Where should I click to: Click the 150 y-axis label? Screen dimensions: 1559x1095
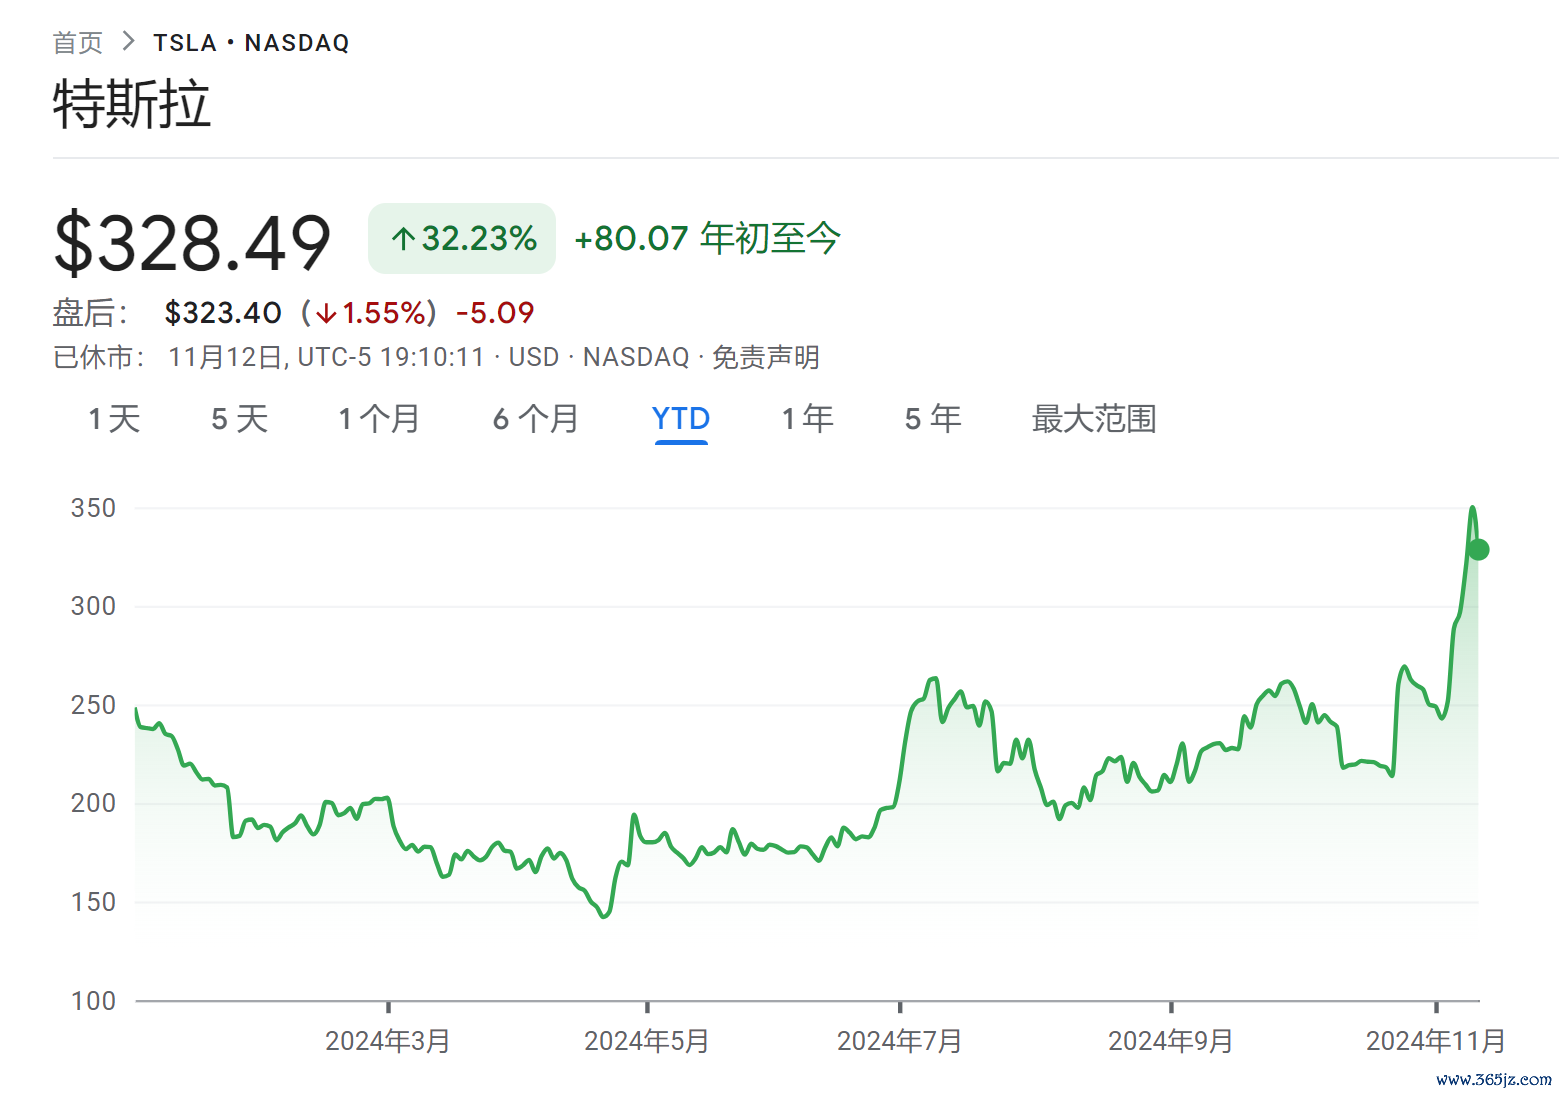point(93,902)
